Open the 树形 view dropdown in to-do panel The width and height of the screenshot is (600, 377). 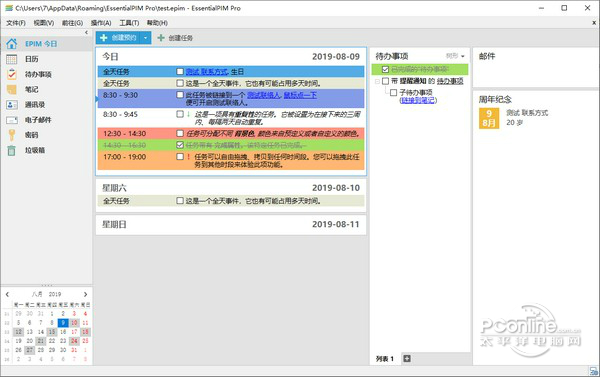tap(455, 56)
